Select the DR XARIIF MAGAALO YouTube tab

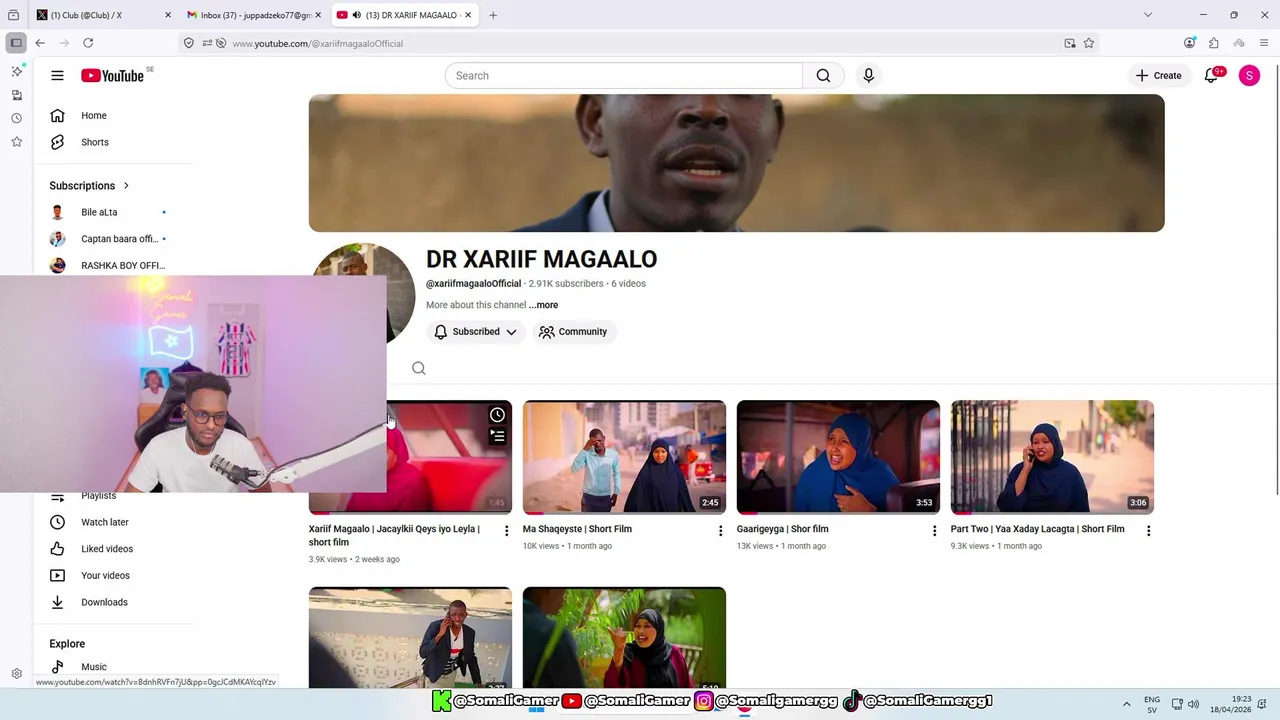(x=404, y=15)
